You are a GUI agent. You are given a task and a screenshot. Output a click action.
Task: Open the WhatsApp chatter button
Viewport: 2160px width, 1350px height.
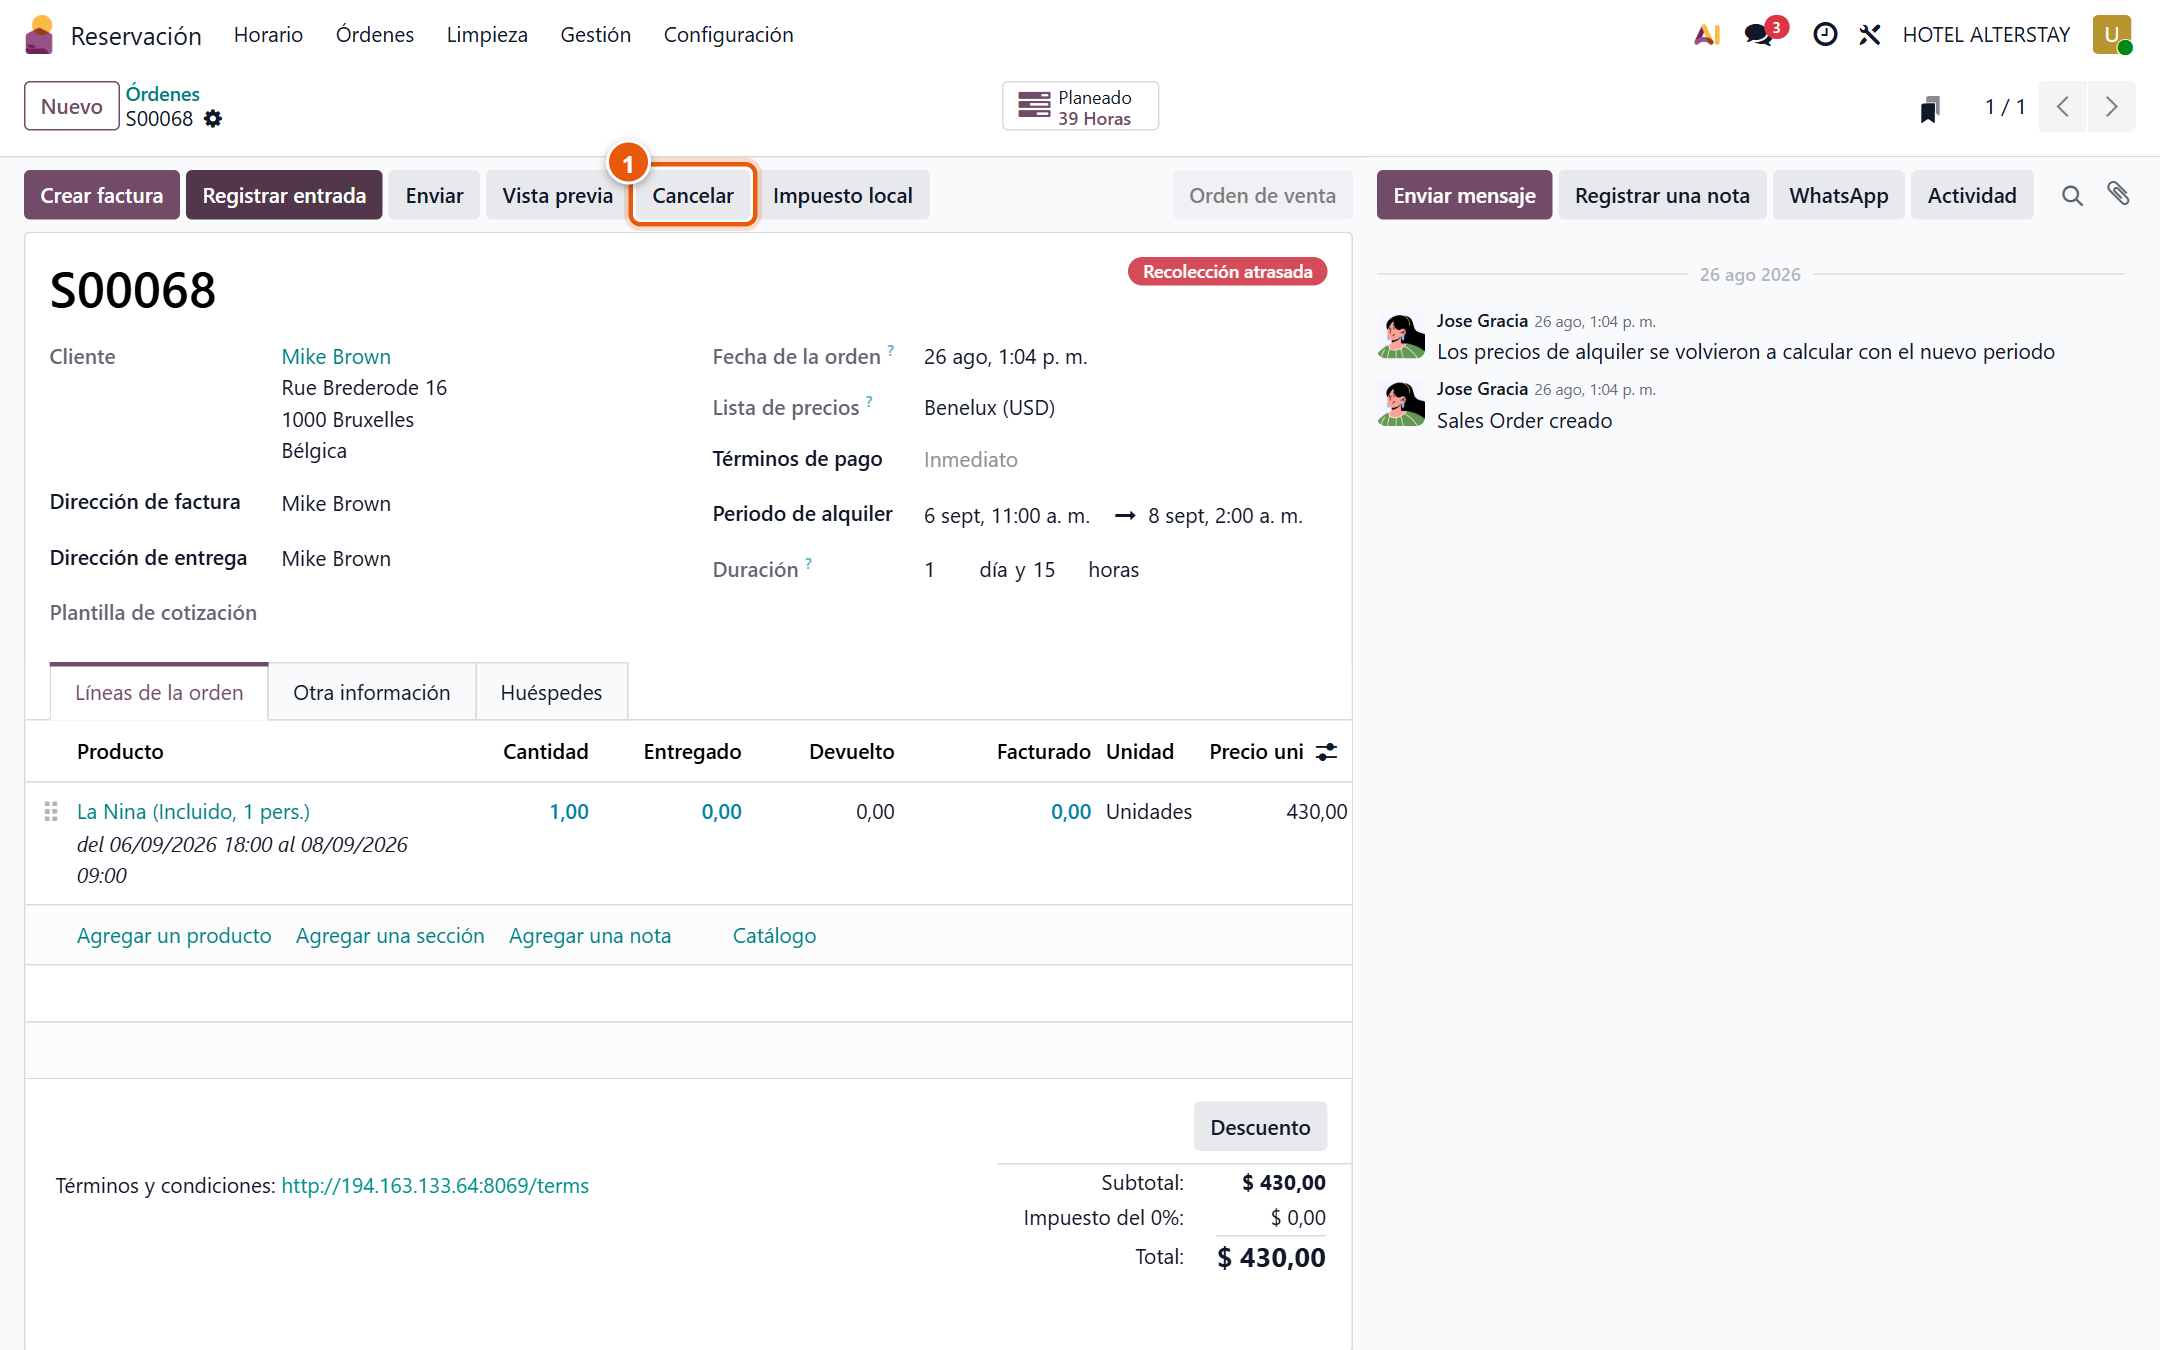pyautogui.click(x=1839, y=195)
